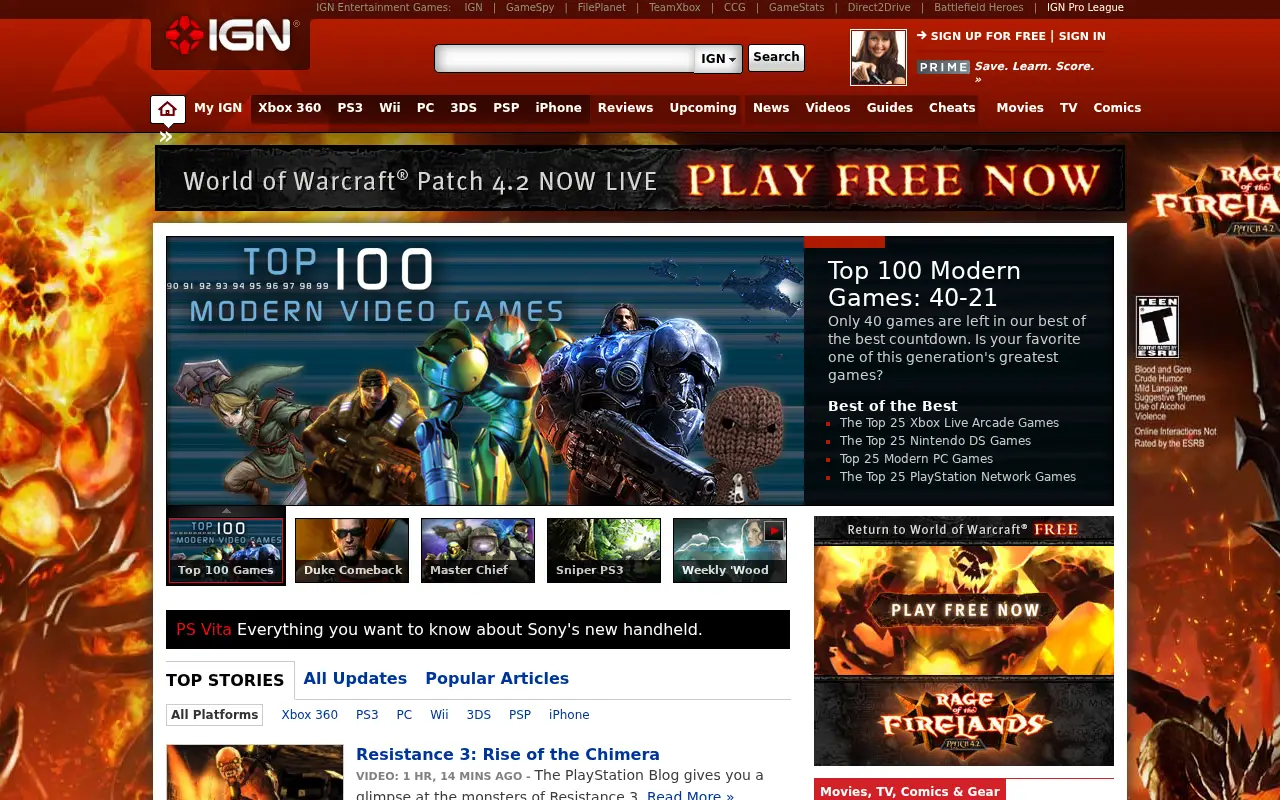Image resolution: width=1280 pixels, height=800 pixels.
Task: Click into the search text field
Action: click(565, 59)
